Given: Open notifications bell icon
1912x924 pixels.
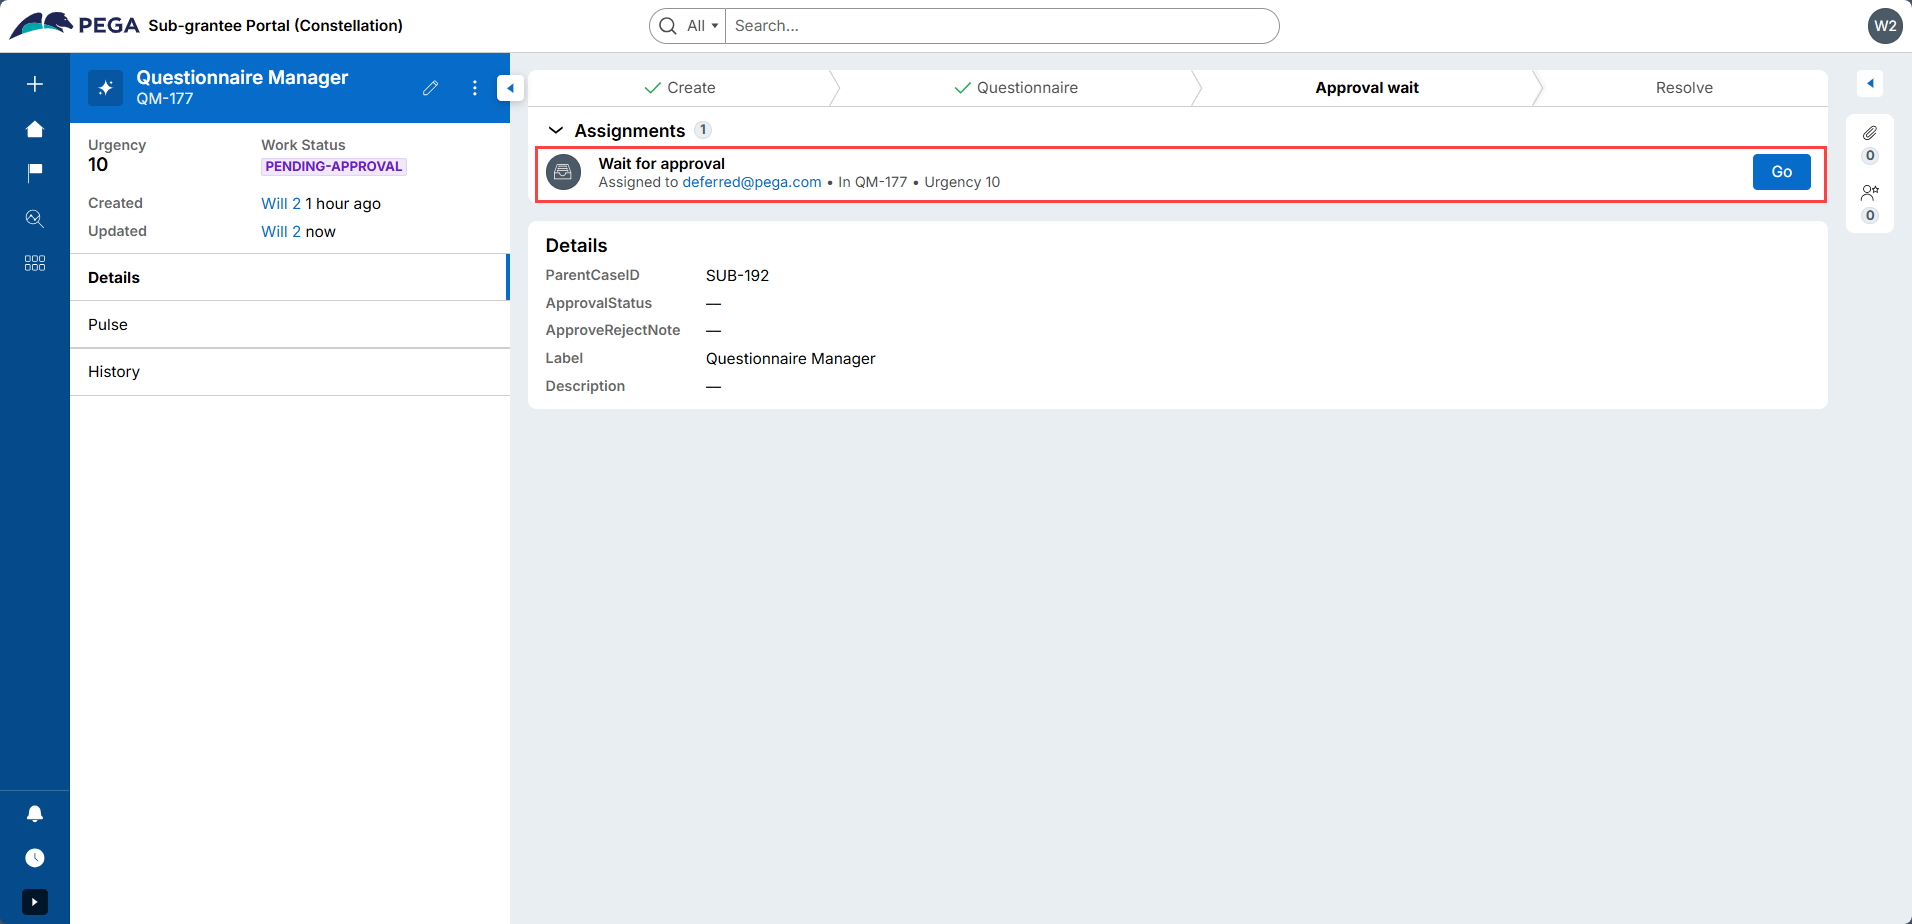Looking at the screenshot, I should point(35,814).
